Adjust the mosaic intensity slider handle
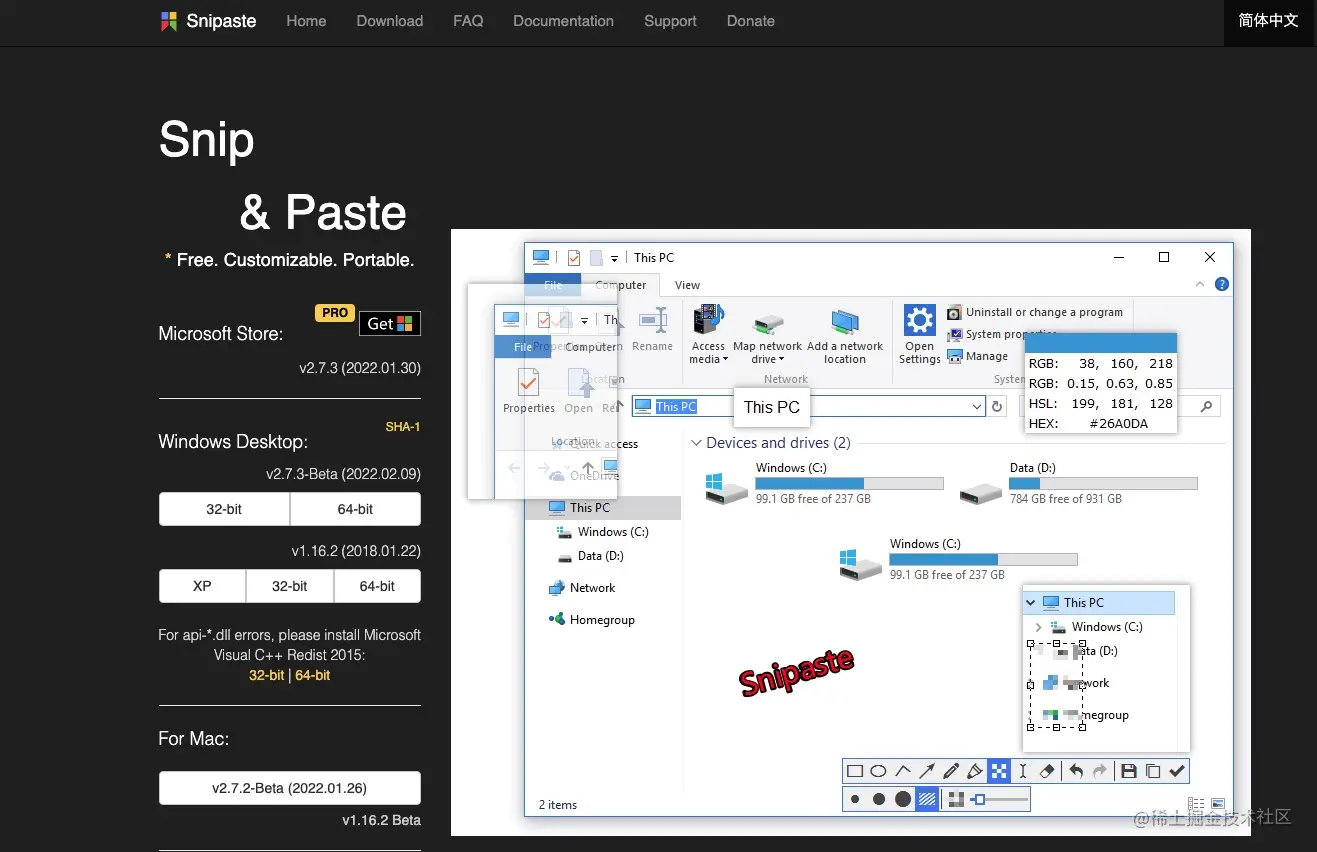1317x852 pixels. (979, 799)
